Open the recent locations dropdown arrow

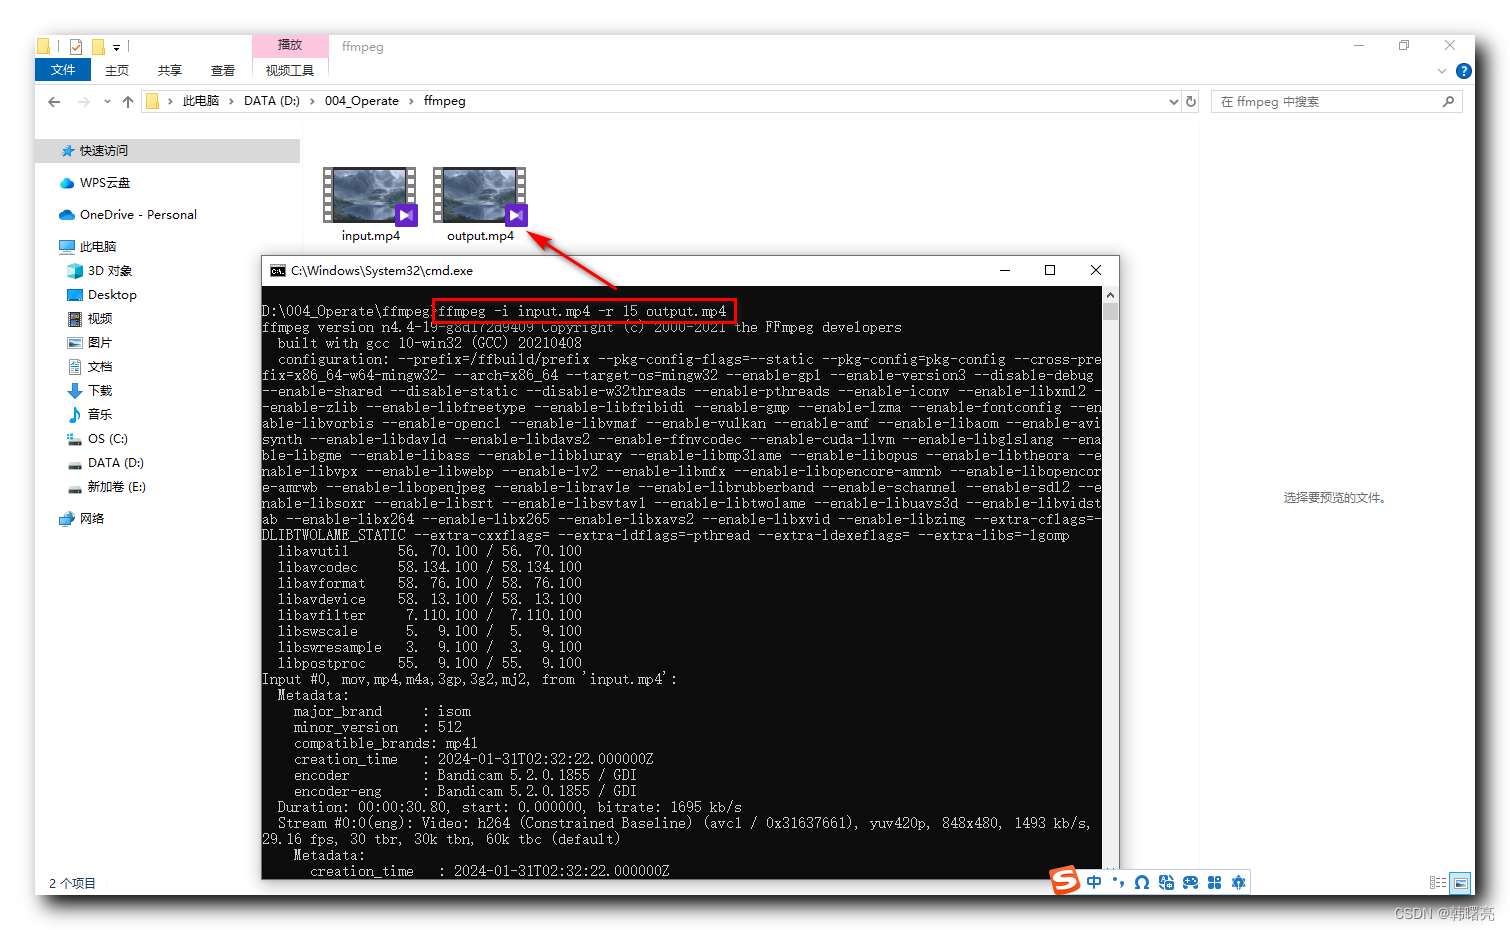pyautogui.click(x=107, y=102)
